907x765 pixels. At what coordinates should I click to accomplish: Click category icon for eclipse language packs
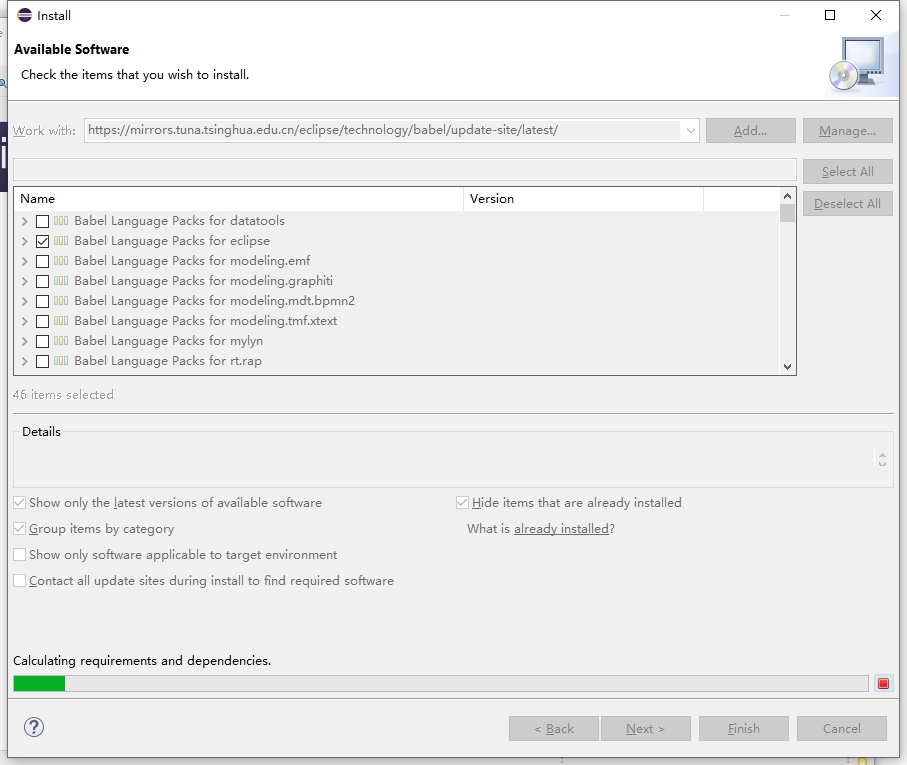[x=61, y=241]
